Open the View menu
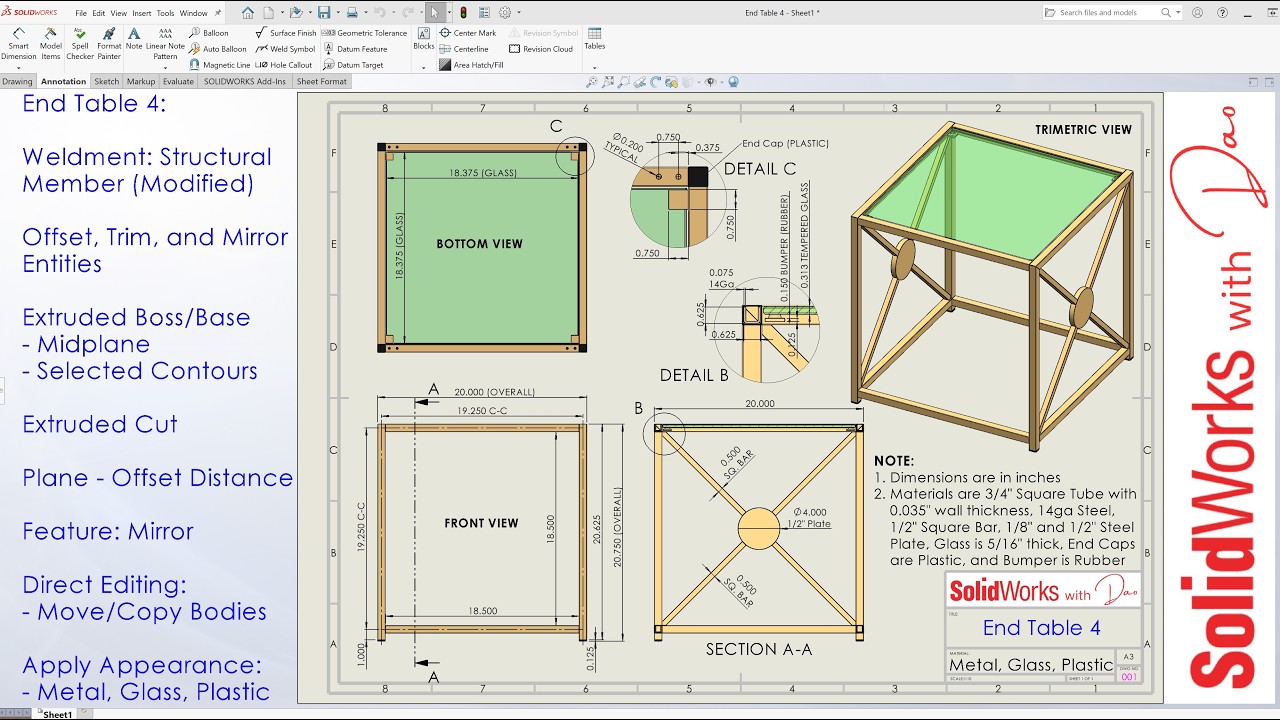Screen dimensions: 1280x720 [118, 13]
